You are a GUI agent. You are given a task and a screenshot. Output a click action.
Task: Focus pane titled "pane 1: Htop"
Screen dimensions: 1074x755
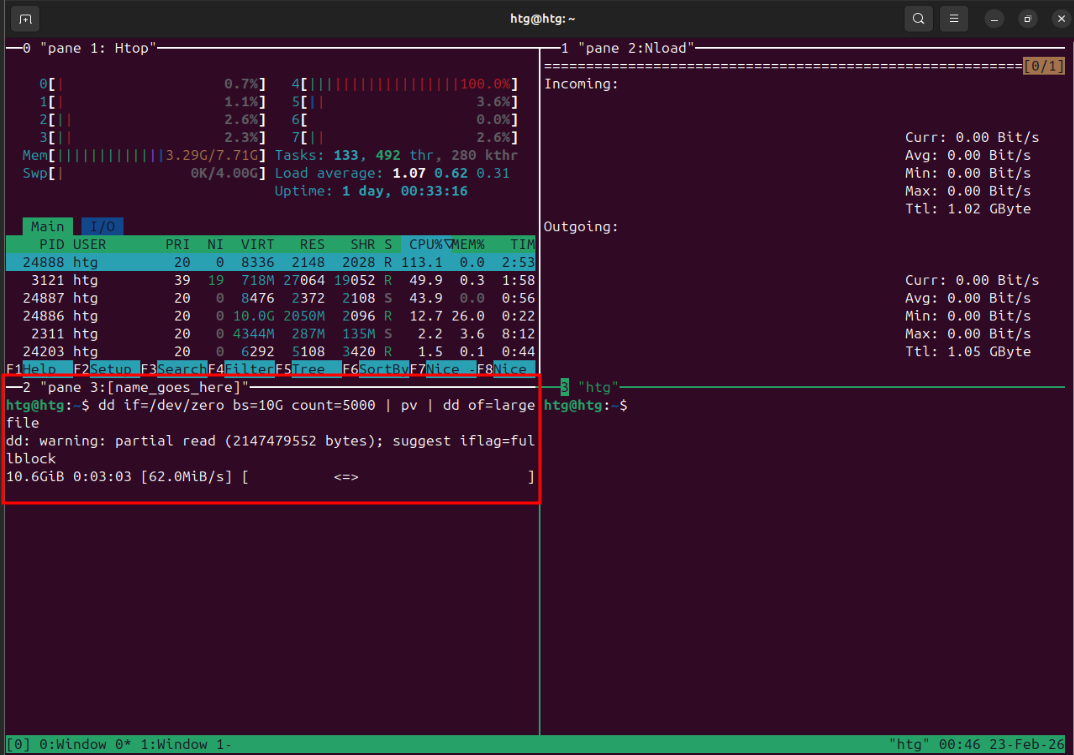point(98,48)
